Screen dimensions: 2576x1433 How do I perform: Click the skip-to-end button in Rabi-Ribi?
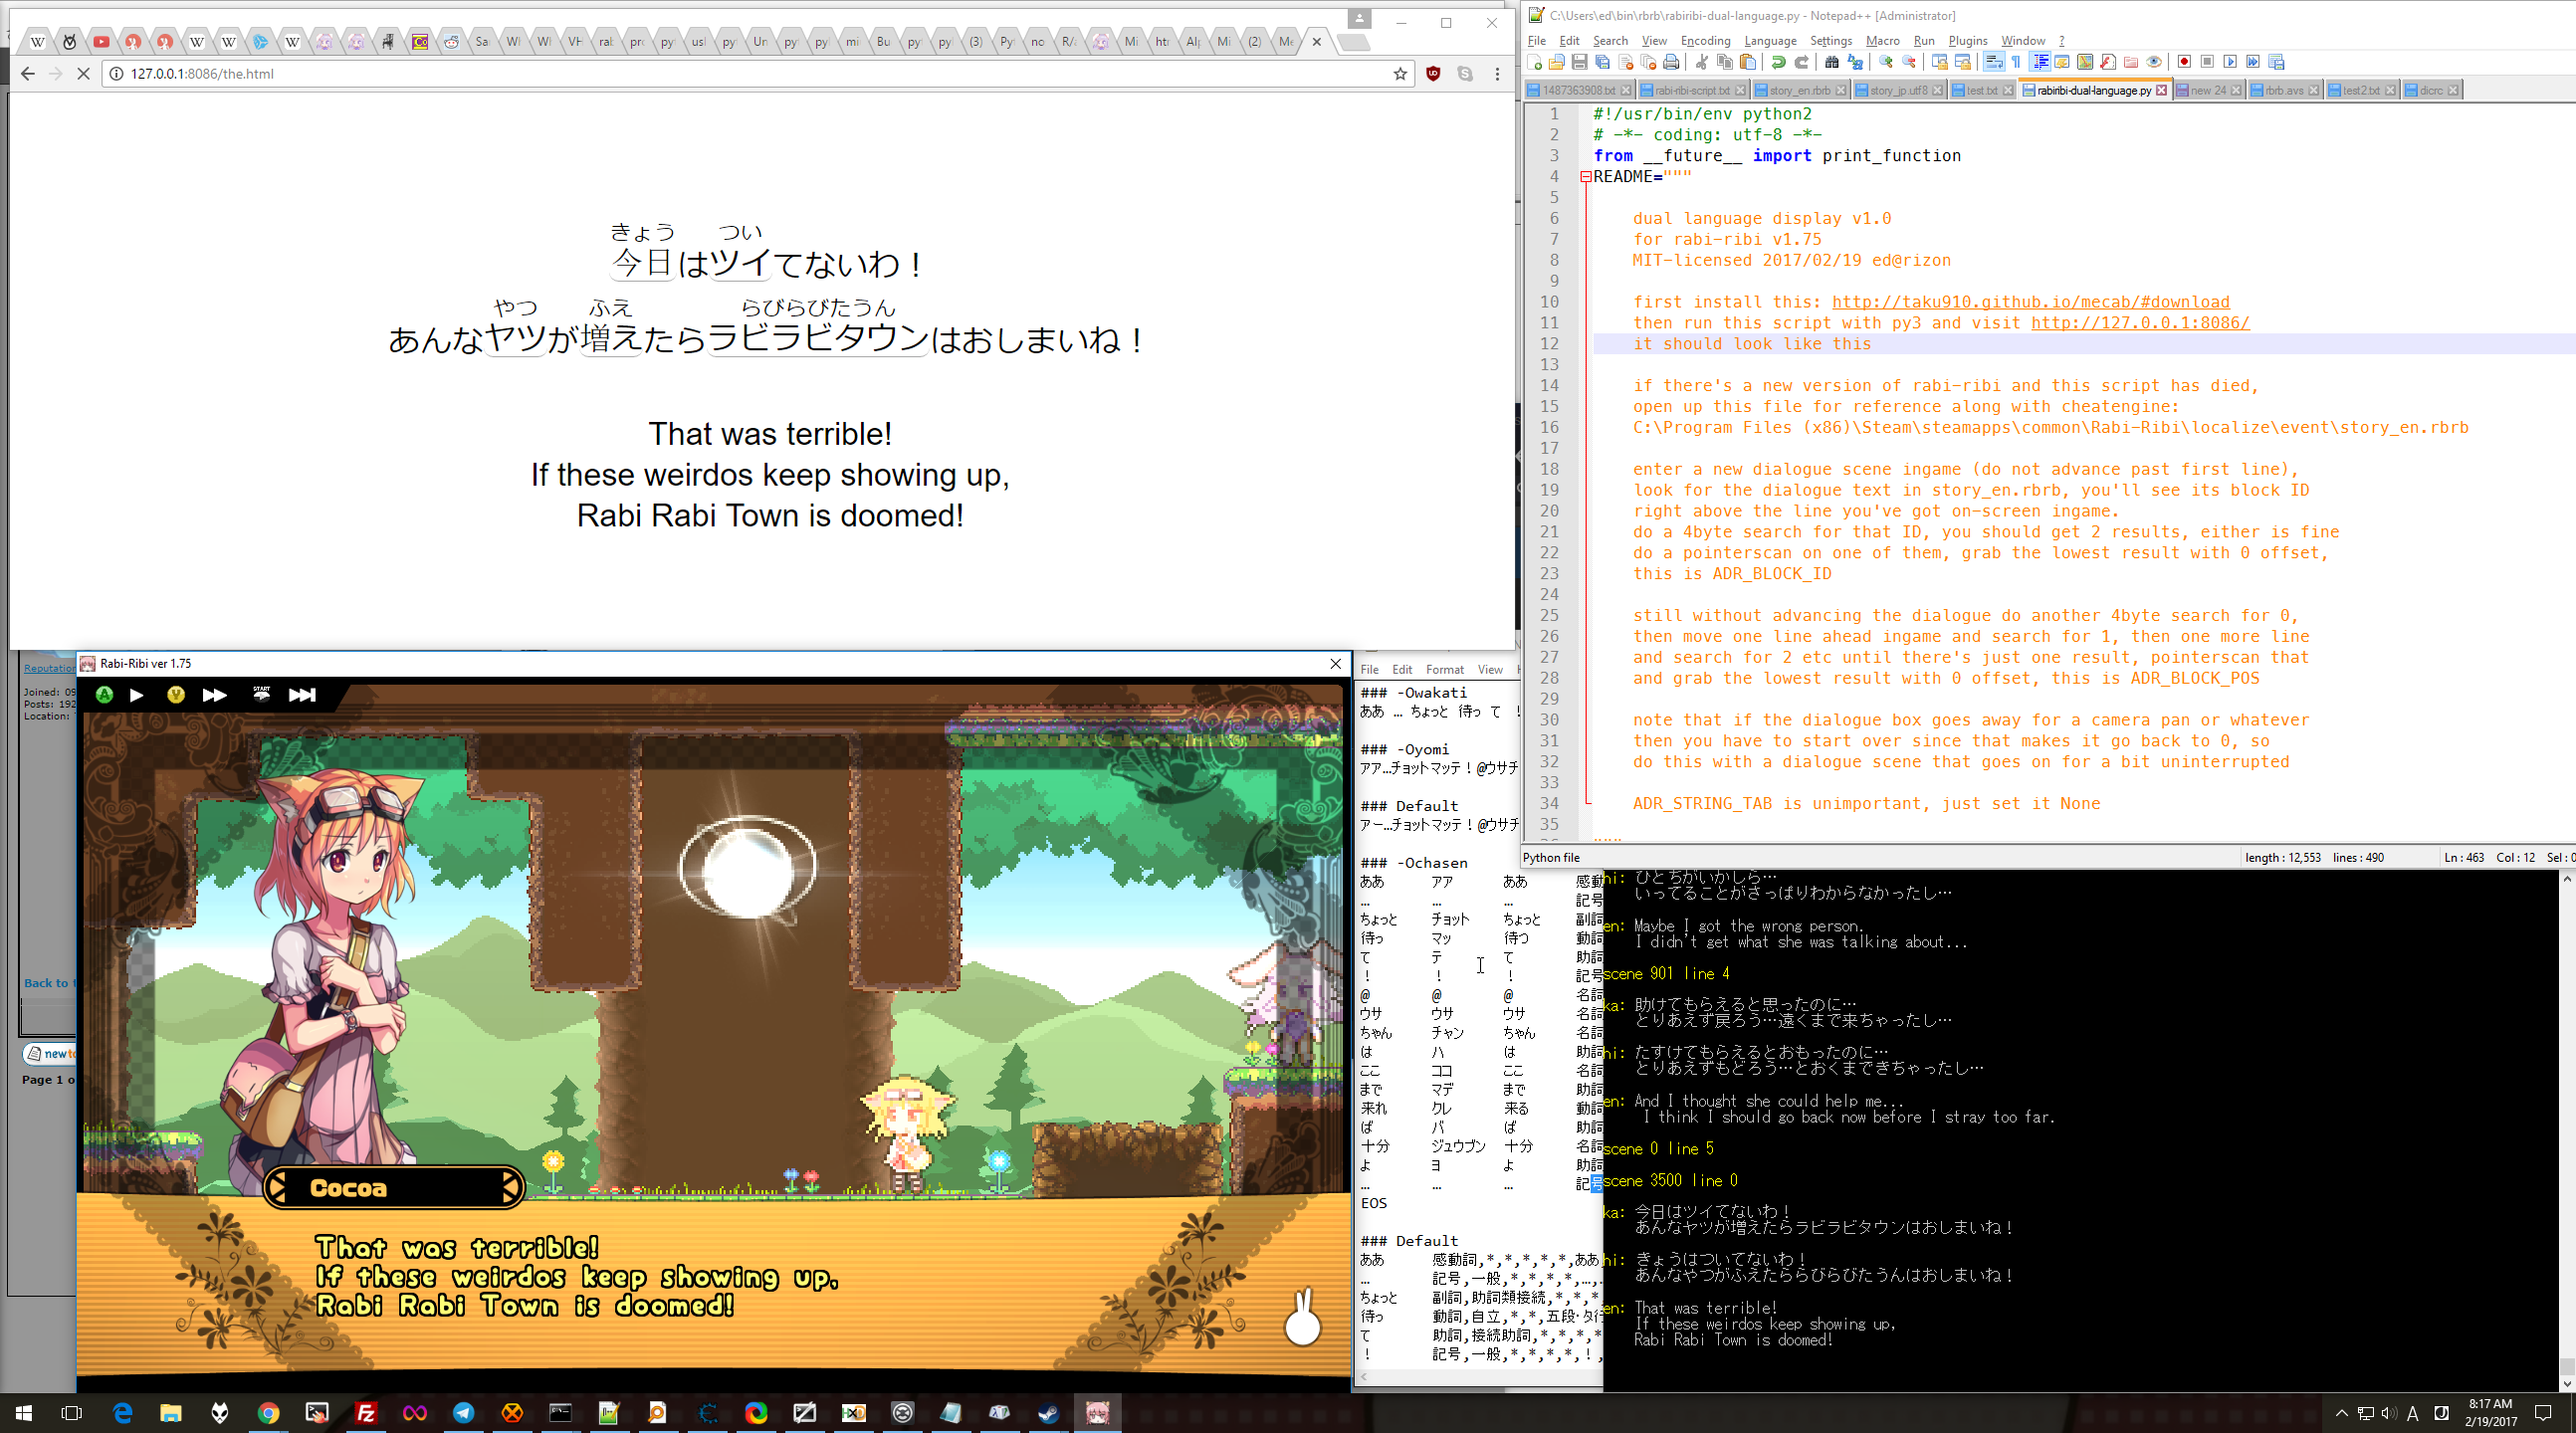click(x=302, y=695)
